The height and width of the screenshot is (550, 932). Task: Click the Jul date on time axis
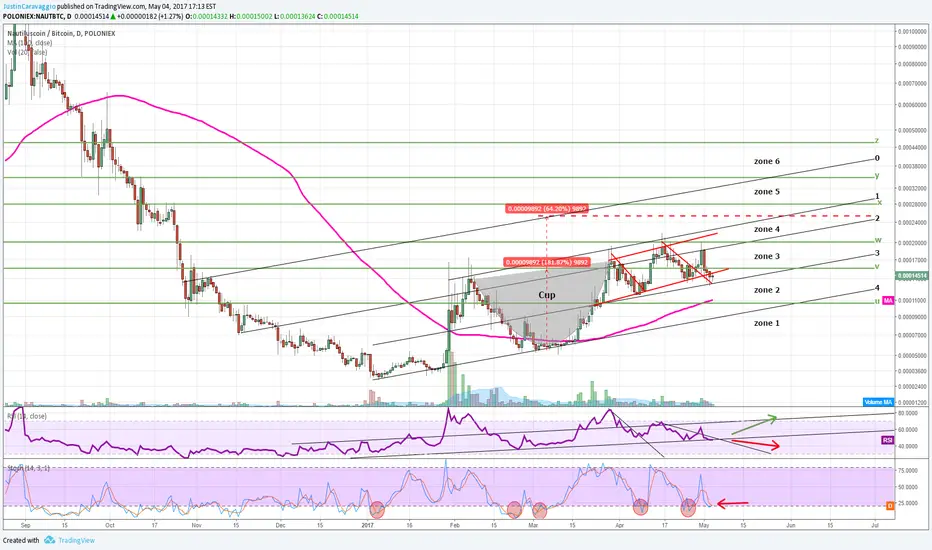[875, 526]
